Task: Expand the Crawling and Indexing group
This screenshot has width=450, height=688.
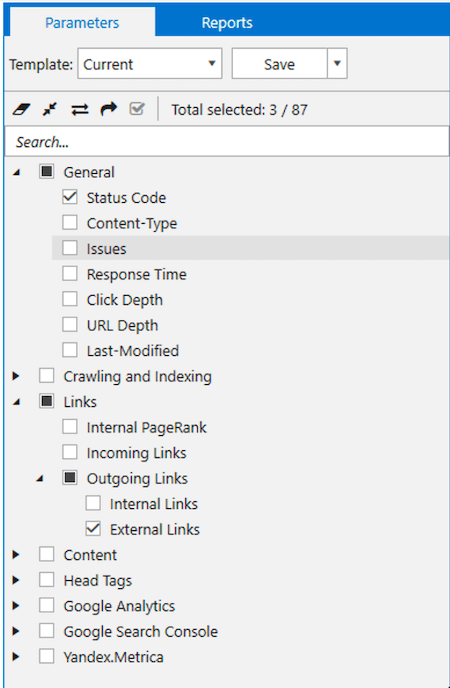Action: 16,376
